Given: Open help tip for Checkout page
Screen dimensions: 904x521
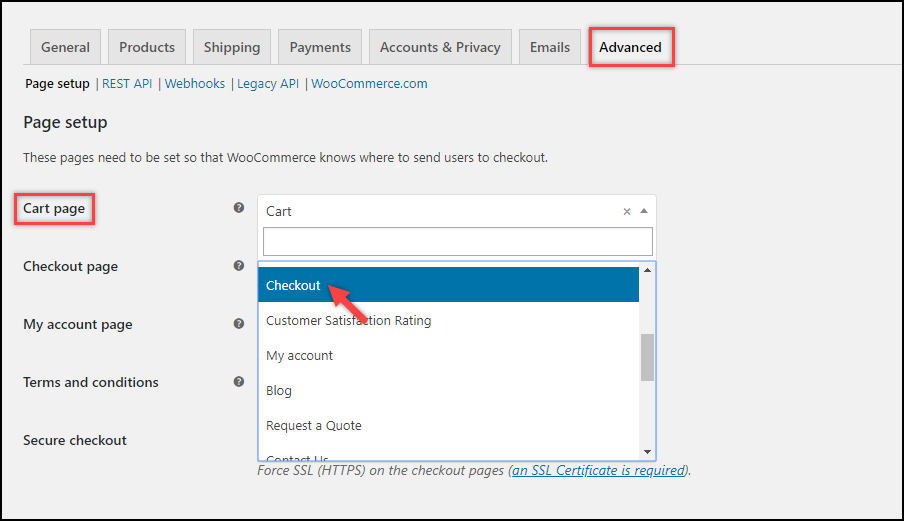Looking at the screenshot, I should [239, 266].
